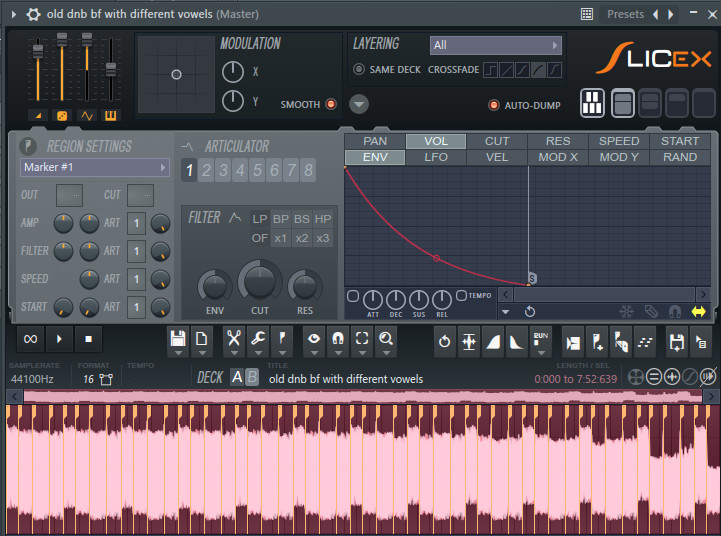Click the snap magnet icon below envelope
Viewport: 721px width, 536px height.
(675, 312)
